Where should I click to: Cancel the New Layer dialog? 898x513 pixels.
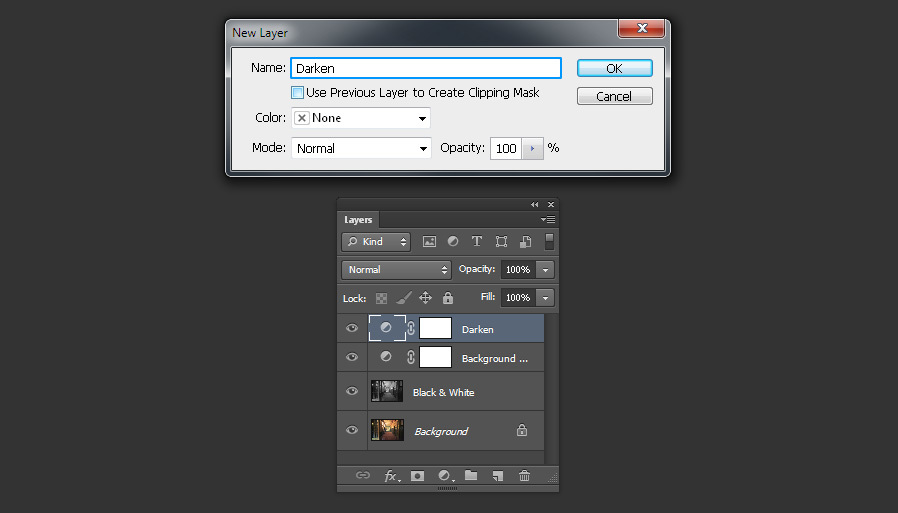(x=615, y=96)
